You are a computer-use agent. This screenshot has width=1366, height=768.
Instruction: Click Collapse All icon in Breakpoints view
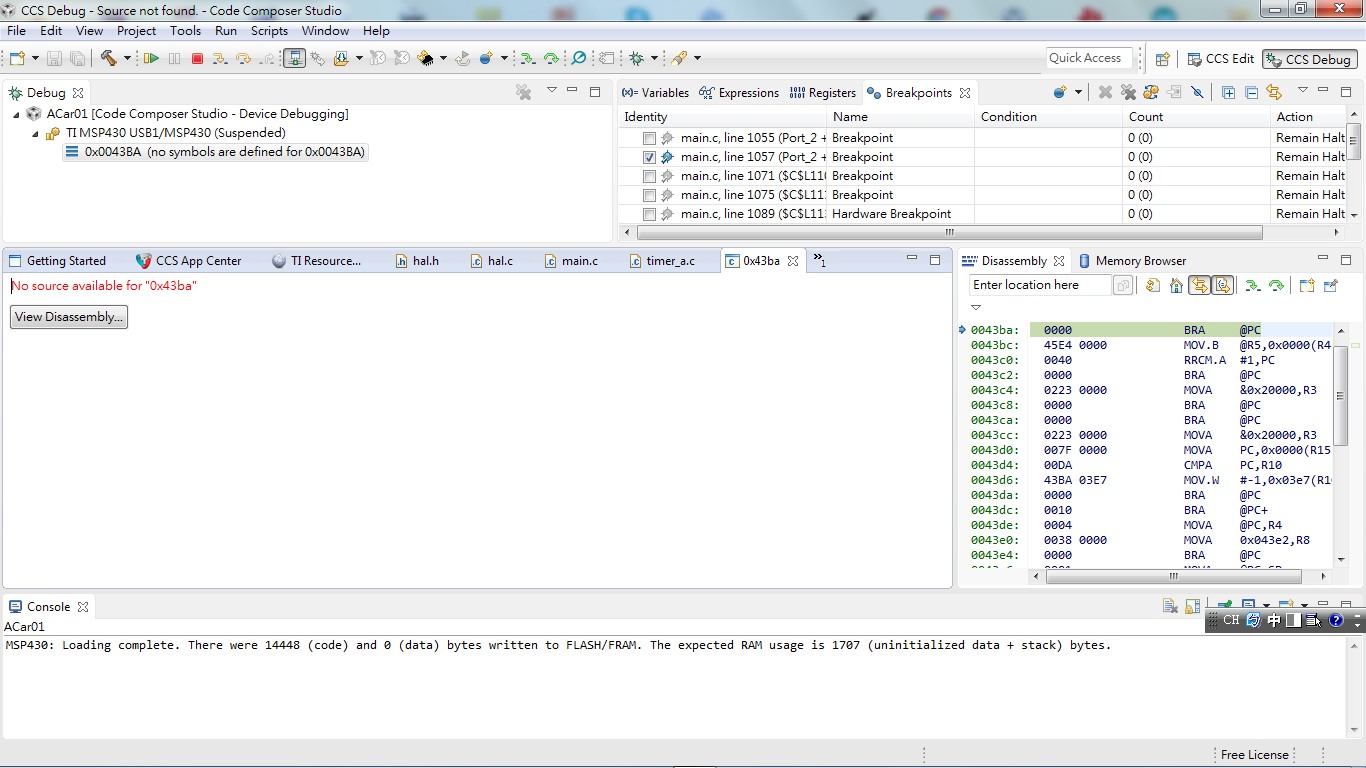[x=1251, y=92]
